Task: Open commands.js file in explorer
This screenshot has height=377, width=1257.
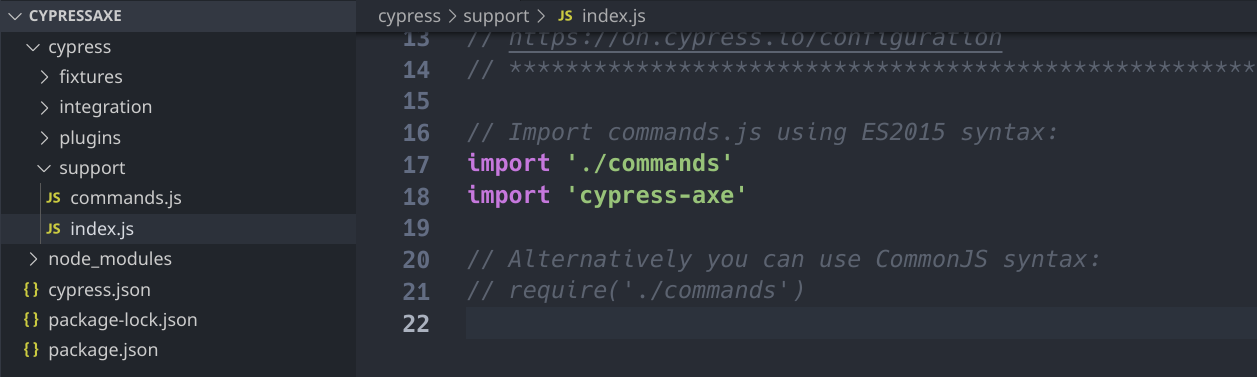Action: tap(126, 198)
